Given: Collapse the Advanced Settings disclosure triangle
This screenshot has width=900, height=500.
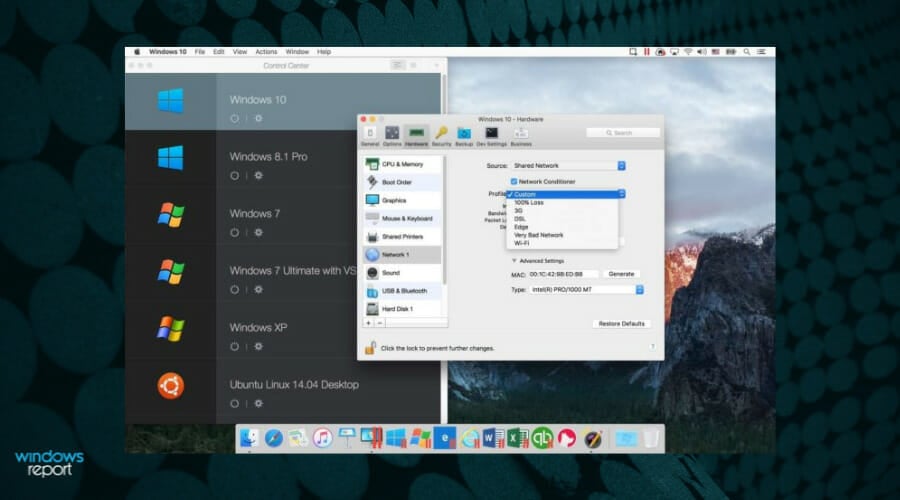Looking at the screenshot, I should 514,261.
